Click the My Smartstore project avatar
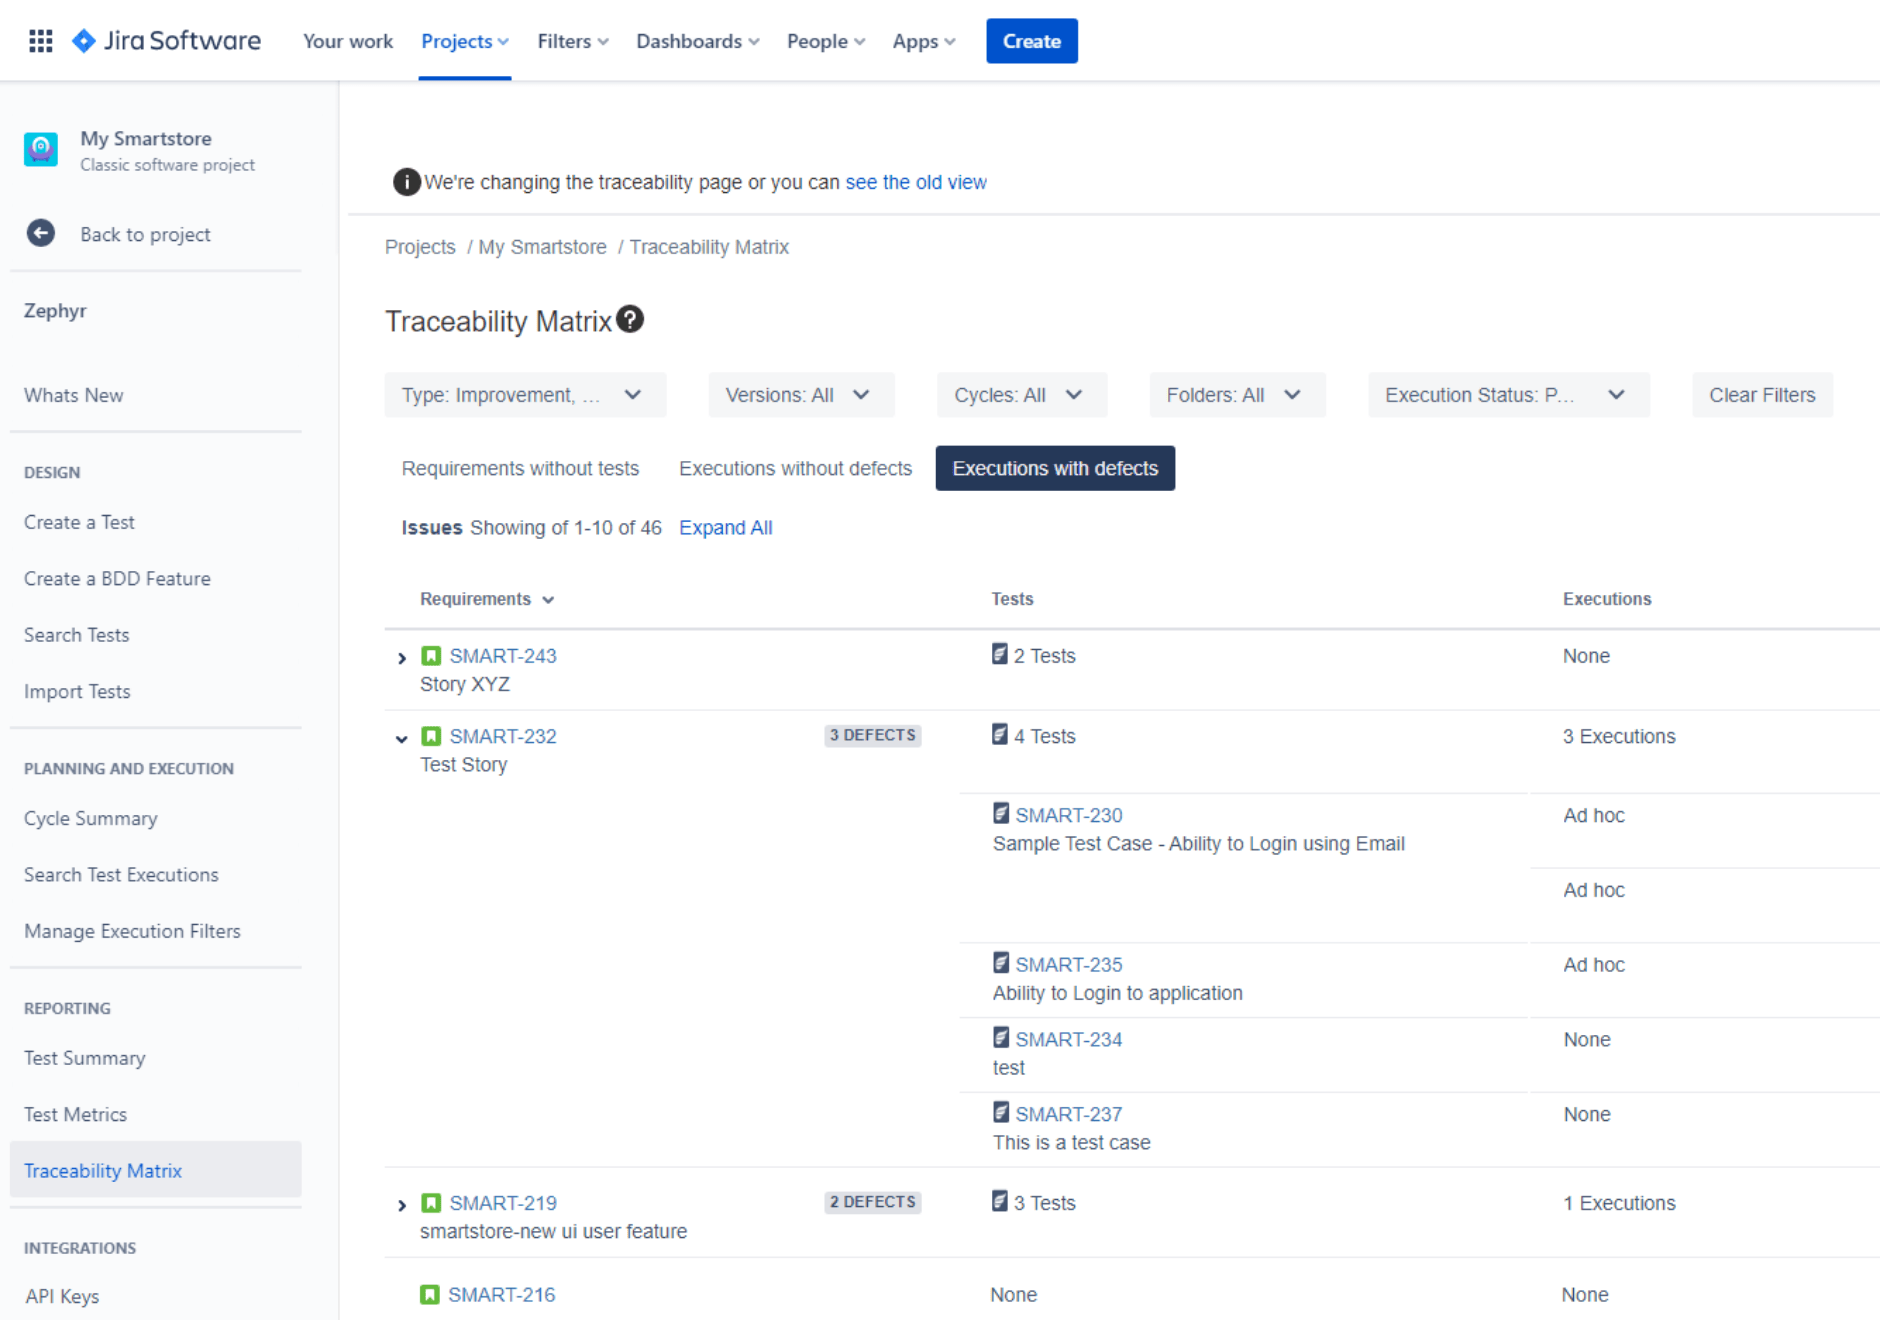The height and width of the screenshot is (1320, 1880). point(41,150)
